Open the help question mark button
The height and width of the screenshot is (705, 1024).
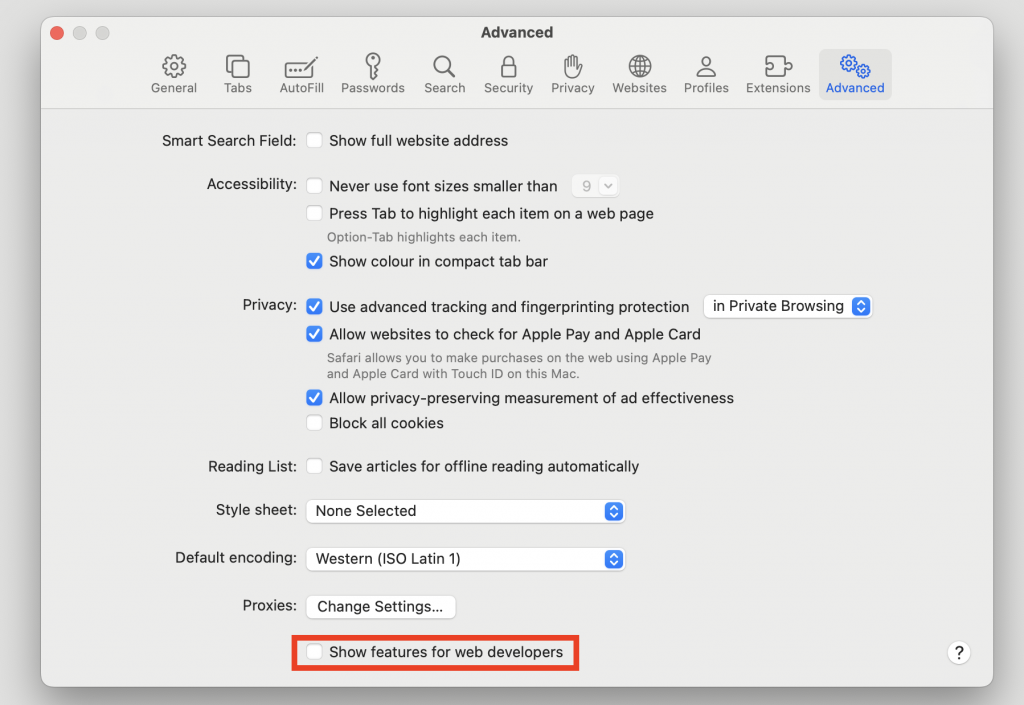pyautogui.click(x=959, y=652)
